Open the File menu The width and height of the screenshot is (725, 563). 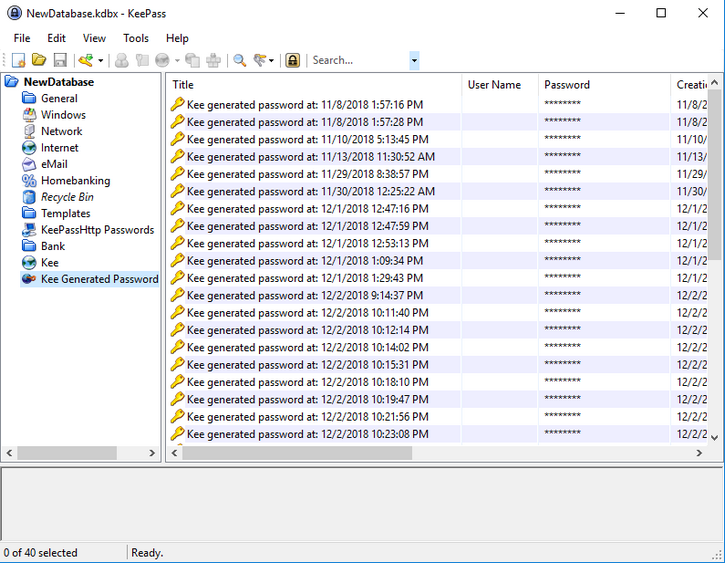coord(22,38)
